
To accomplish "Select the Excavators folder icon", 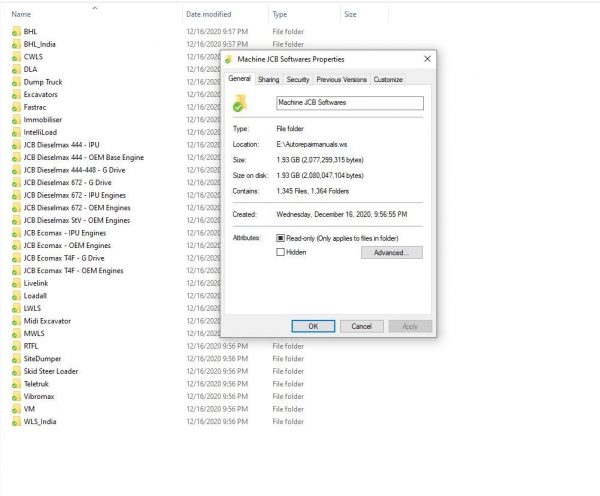I will (16, 95).
